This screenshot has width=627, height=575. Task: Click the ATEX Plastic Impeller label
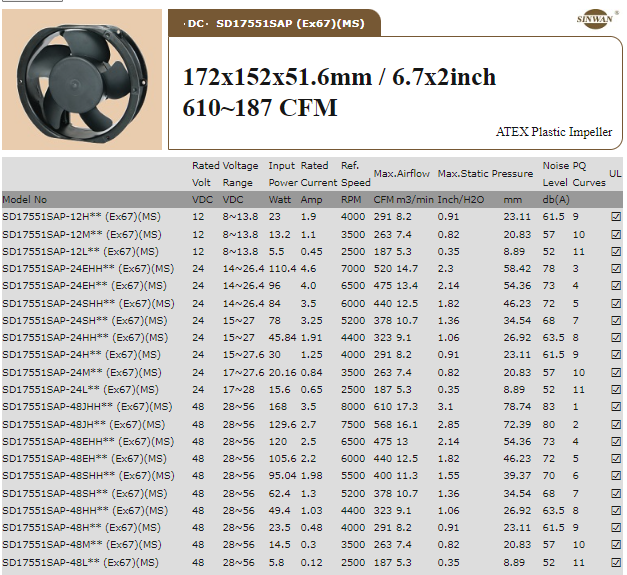(x=554, y=131)
